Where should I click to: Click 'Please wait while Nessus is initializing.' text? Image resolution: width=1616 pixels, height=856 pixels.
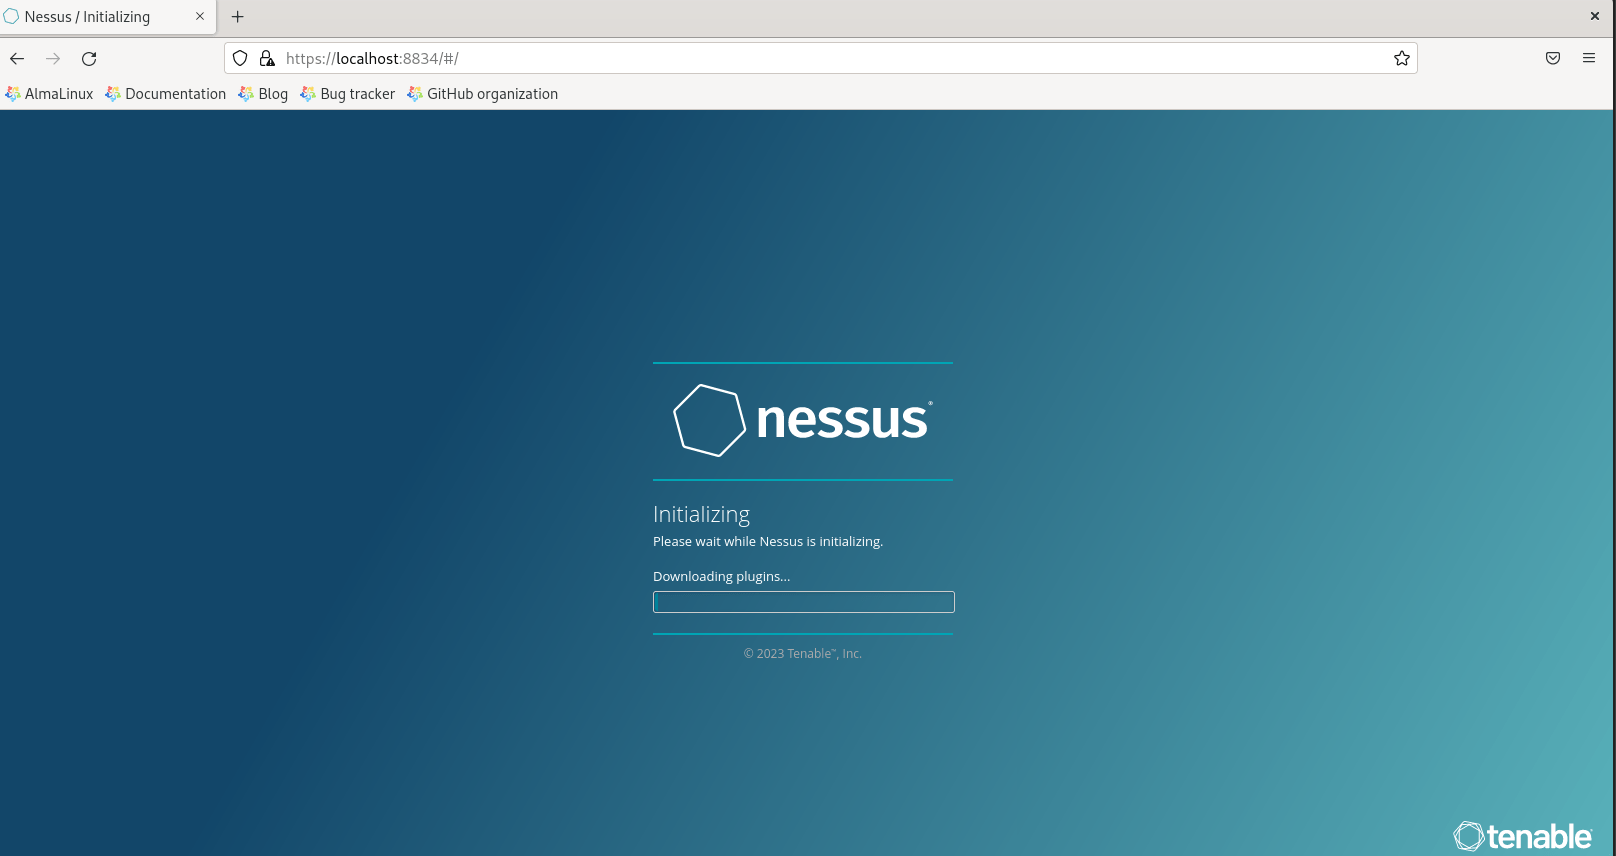pyautogui.click(x=768, y=542)
